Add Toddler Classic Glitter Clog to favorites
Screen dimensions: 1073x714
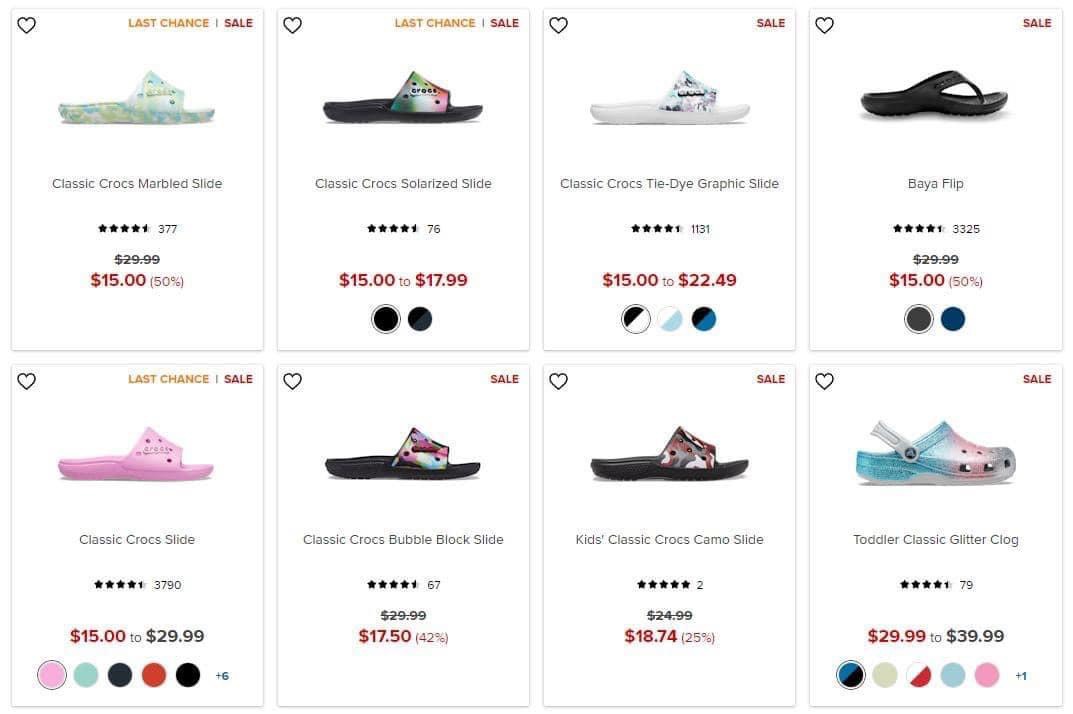coord(825,381)
